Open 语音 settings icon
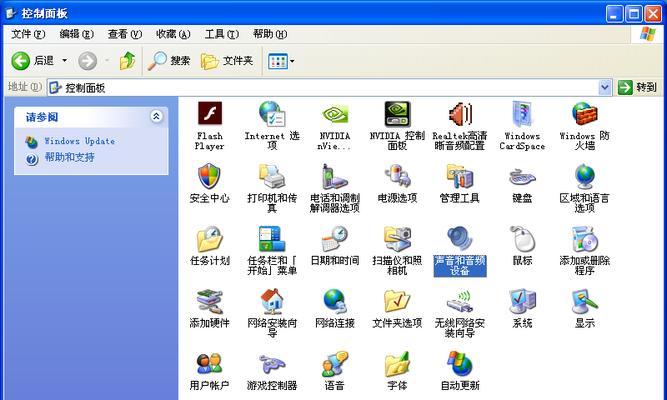The height and width of the screenshot is (400, 667). [335, 364]
